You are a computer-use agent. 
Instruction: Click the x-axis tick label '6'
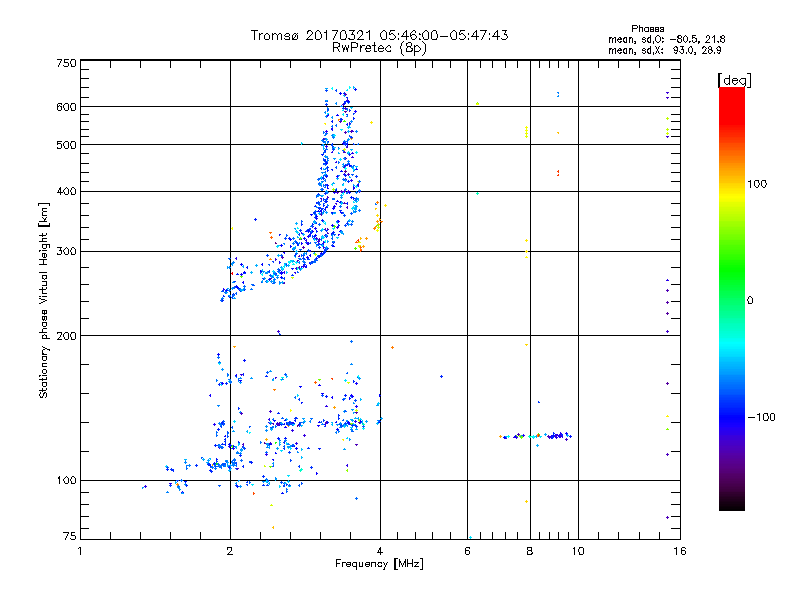pos(467,551)
